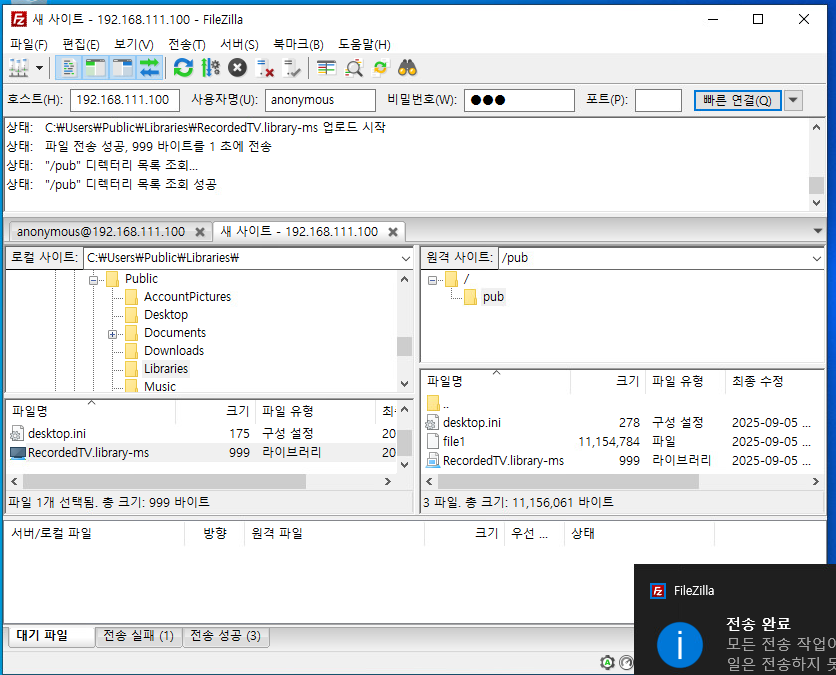The width and height of the screenshot is (836, 675).
Task: Click the 빠른 연결(Q) button
Action: point(737,100)
